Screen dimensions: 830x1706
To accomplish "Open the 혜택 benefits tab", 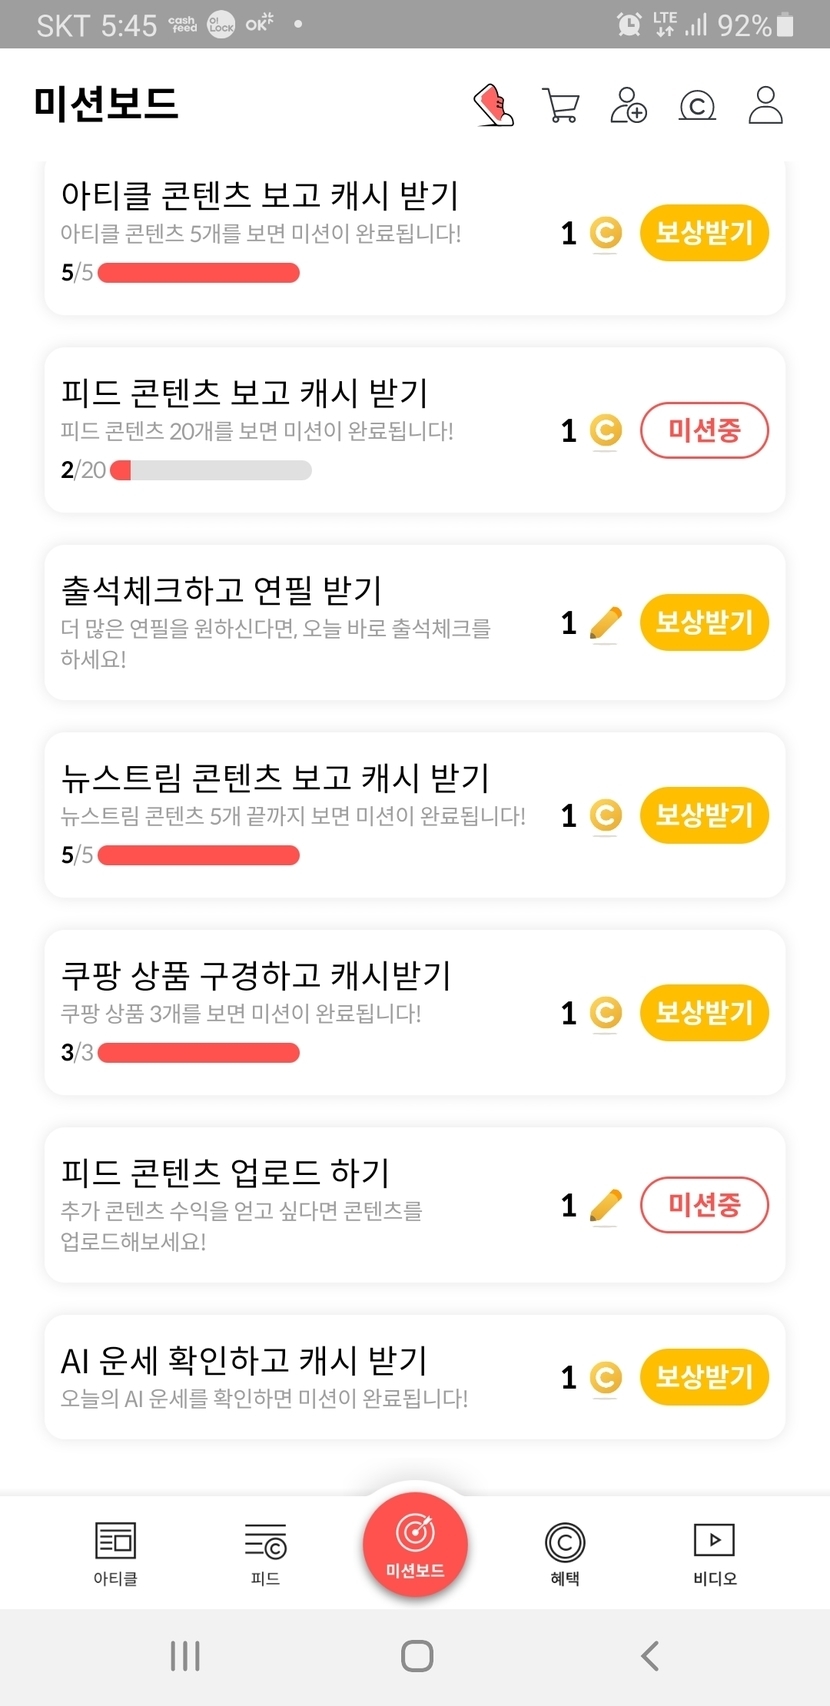I will [565, 1554].
